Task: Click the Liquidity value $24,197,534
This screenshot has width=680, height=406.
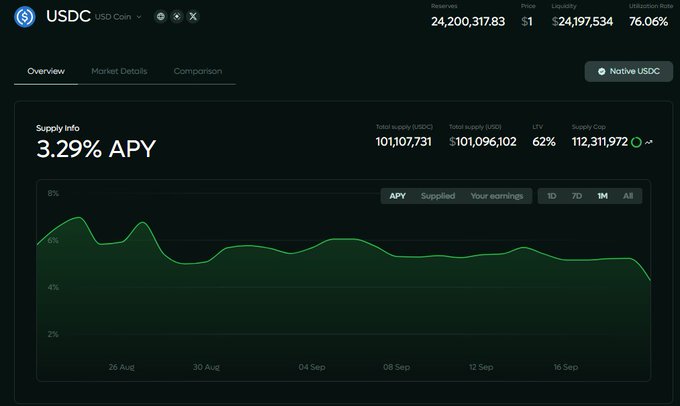Action: tap(582, 22)
